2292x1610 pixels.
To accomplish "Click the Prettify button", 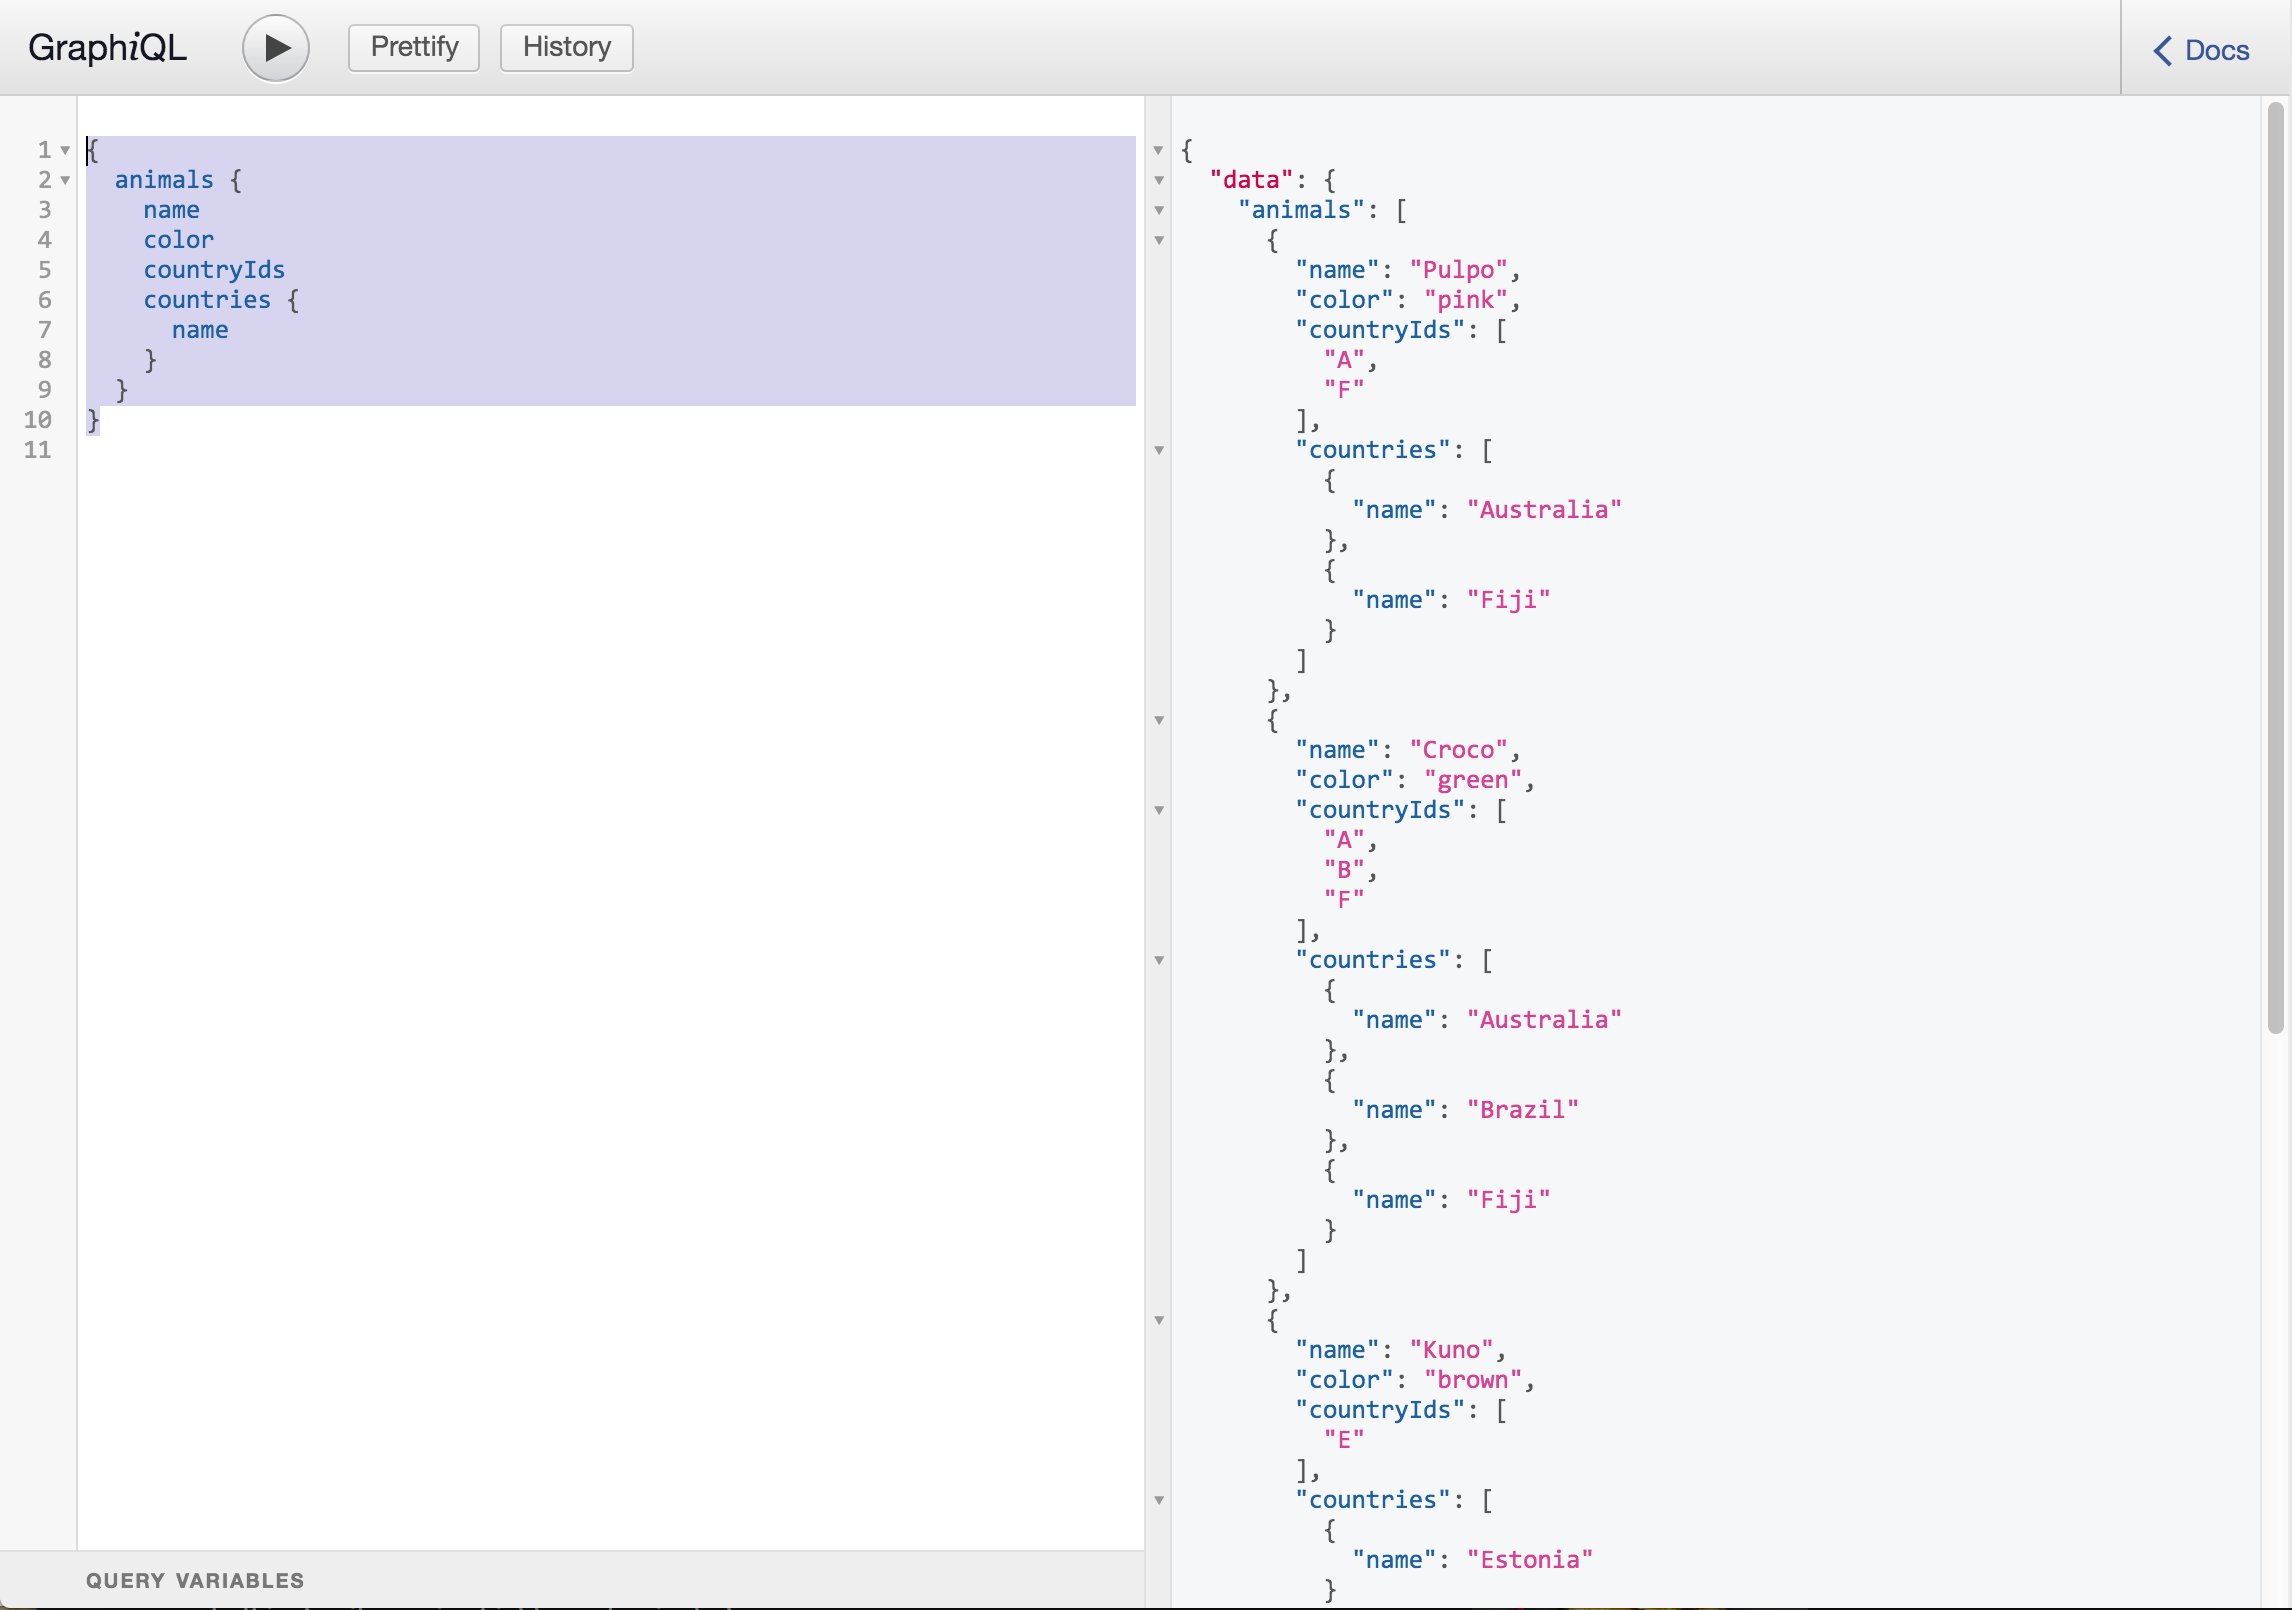I will pos(416,47).
